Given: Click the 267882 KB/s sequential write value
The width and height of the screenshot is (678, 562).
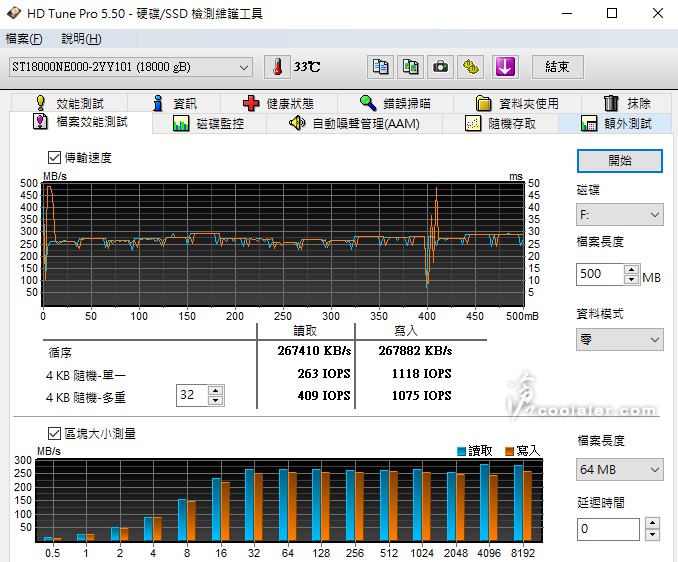Looking at the screenshot, I should pos(415,351).
